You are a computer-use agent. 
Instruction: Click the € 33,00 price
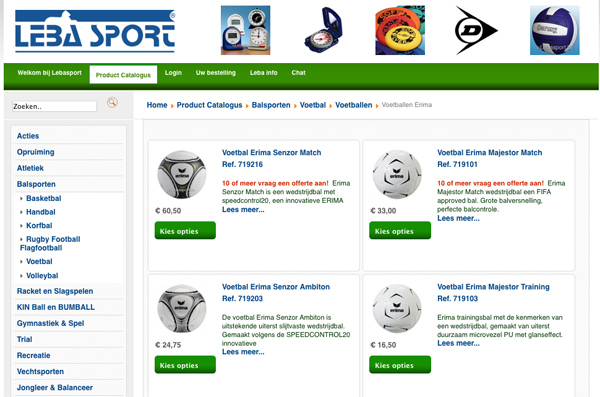(x=383, y=211)
